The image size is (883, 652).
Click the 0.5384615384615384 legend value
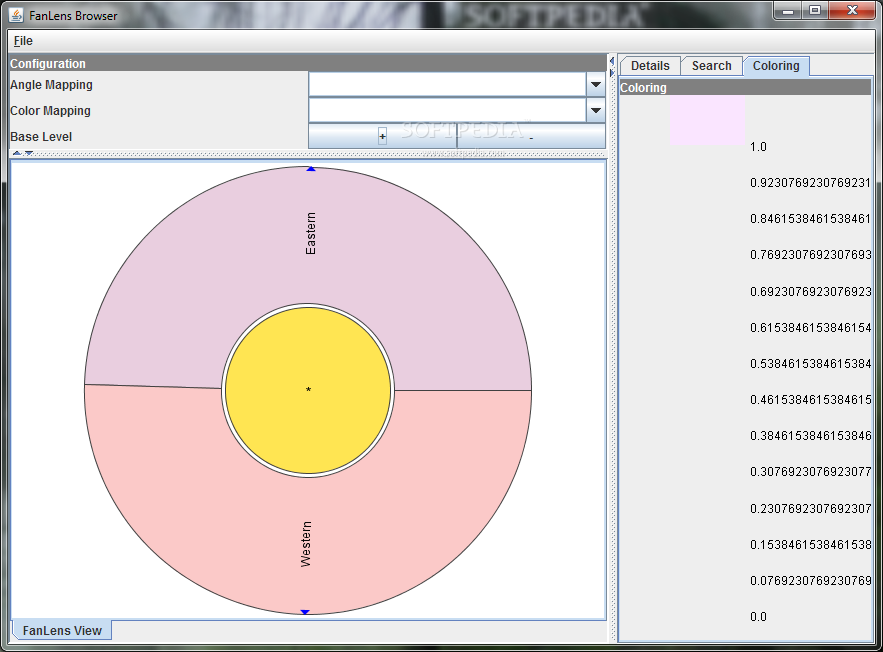click(x=810, y=364)
